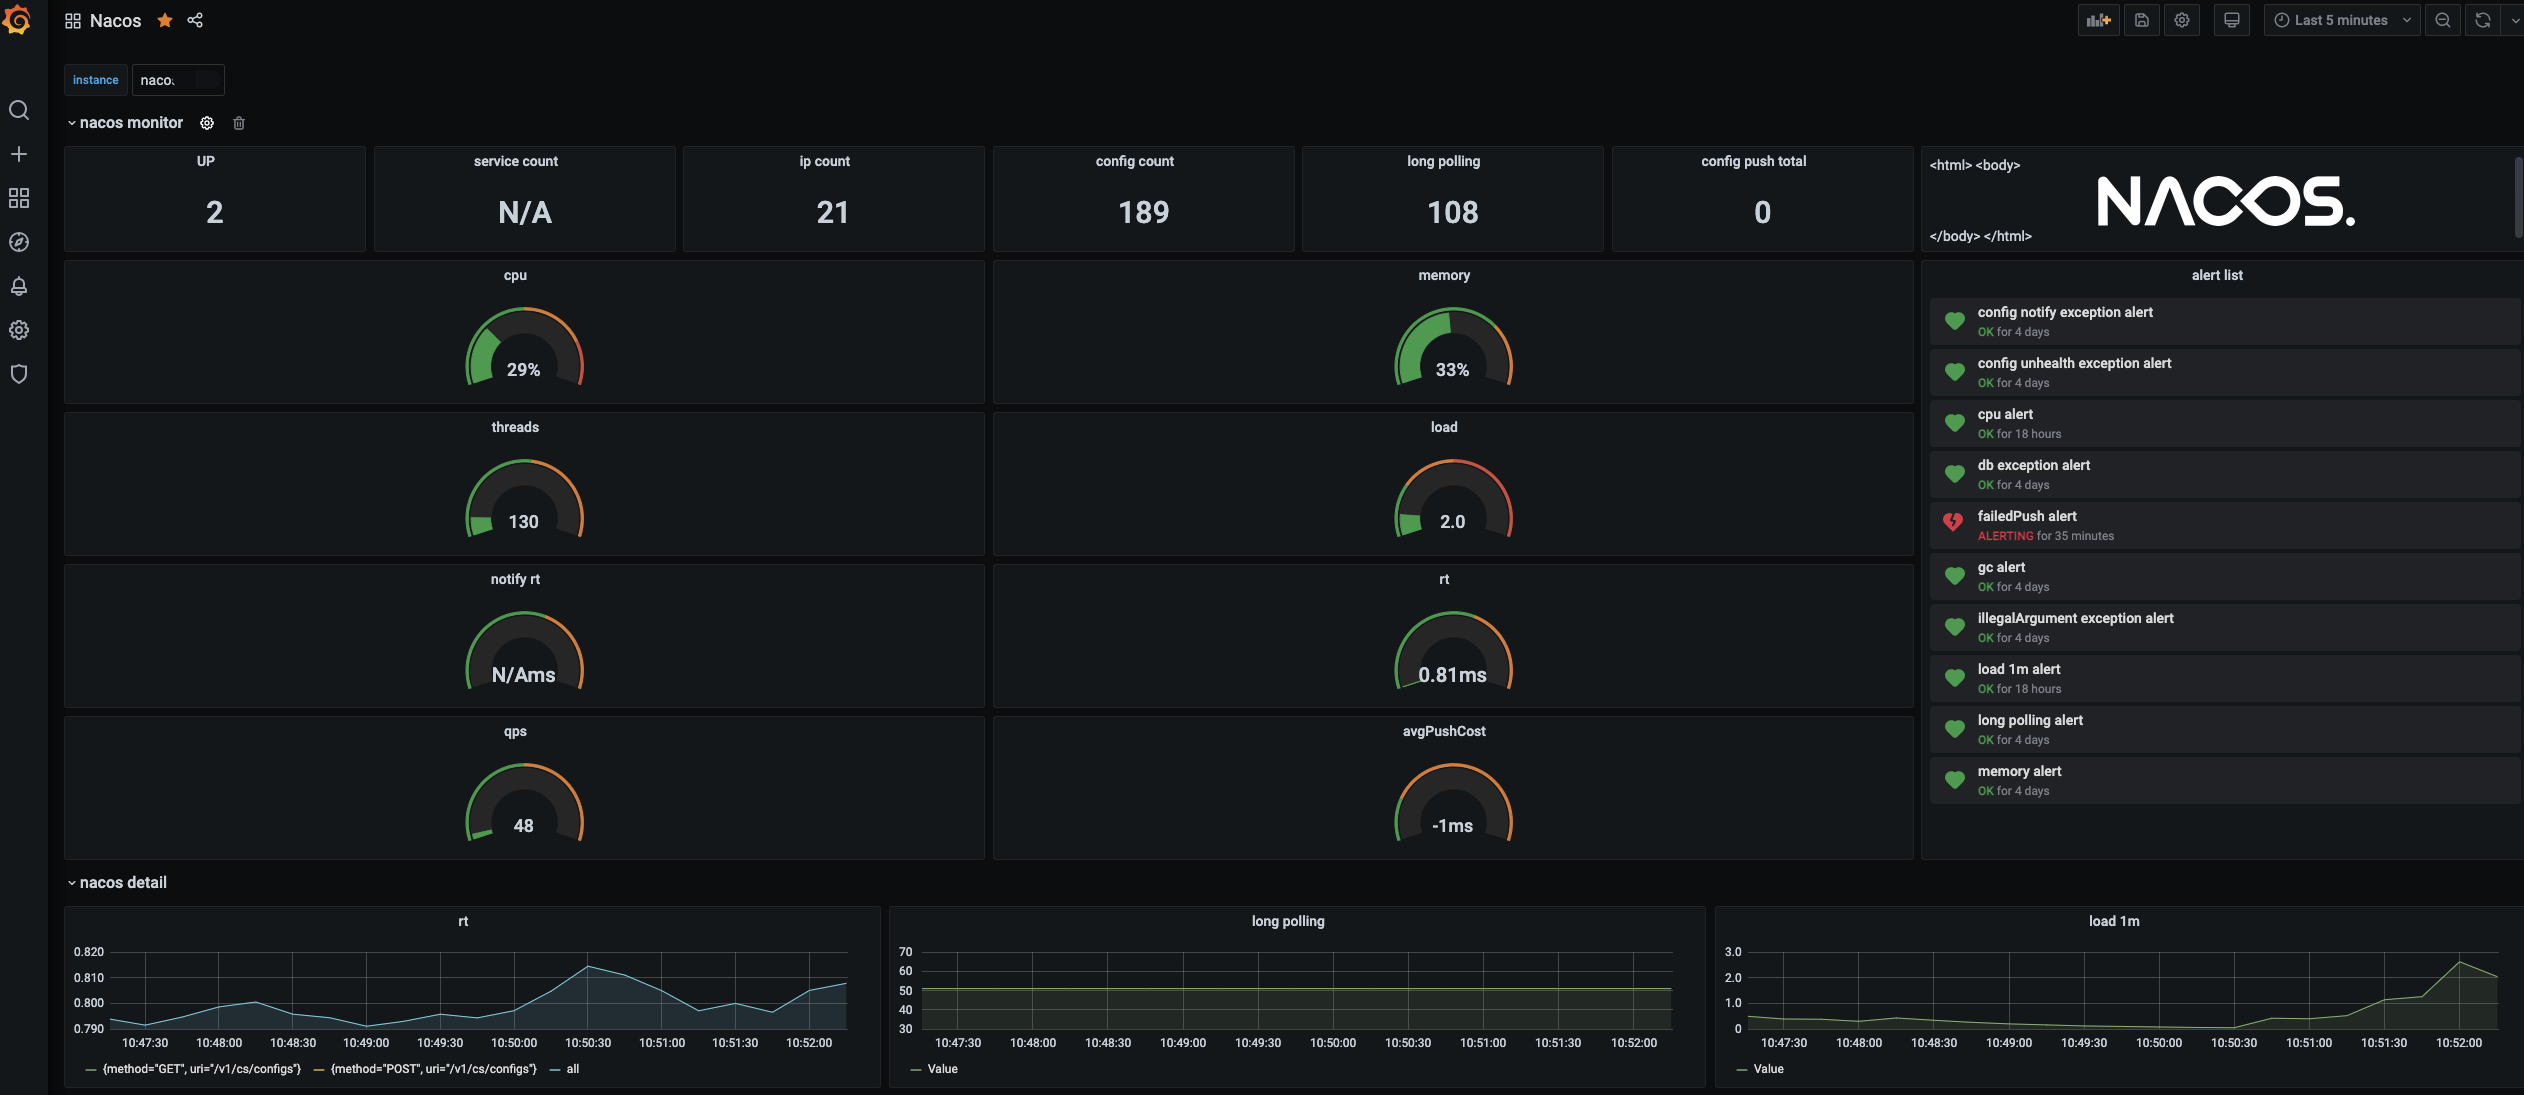Image resolution: width=2524 pixels, height=1095 pixels.
Task: Collapse the nacos detail row
Action: (122, 883)
